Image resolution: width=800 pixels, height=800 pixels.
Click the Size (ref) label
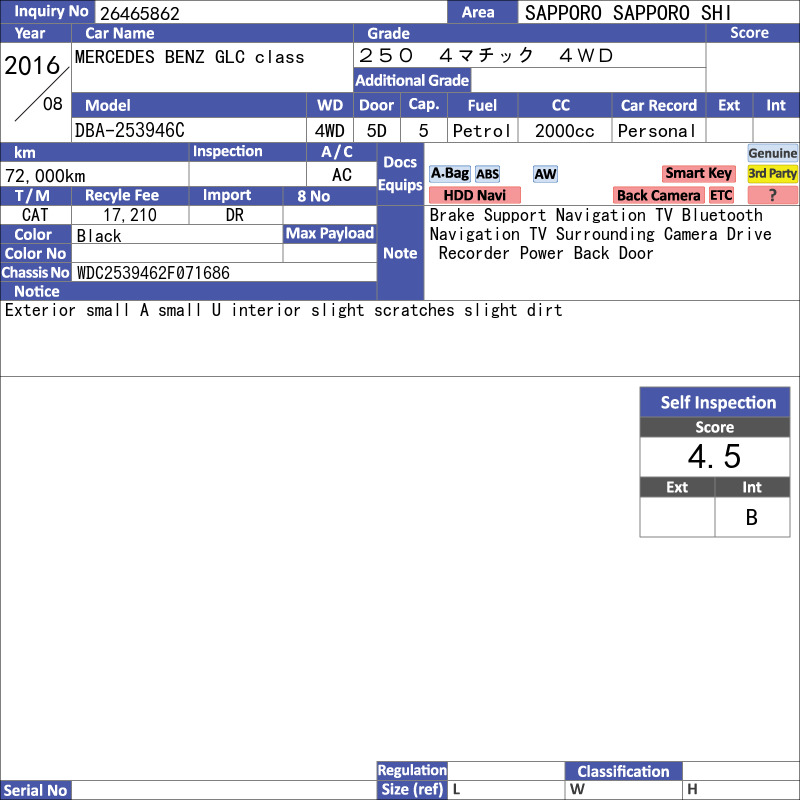412,790
